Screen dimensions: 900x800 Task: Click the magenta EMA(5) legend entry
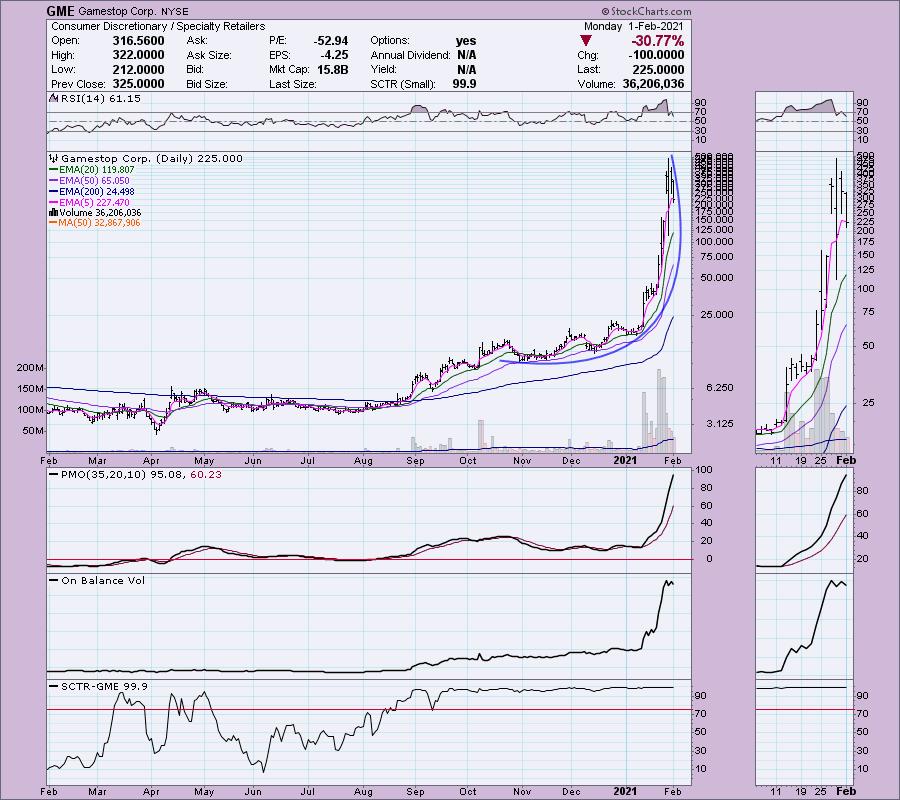[x=92, y=202]
